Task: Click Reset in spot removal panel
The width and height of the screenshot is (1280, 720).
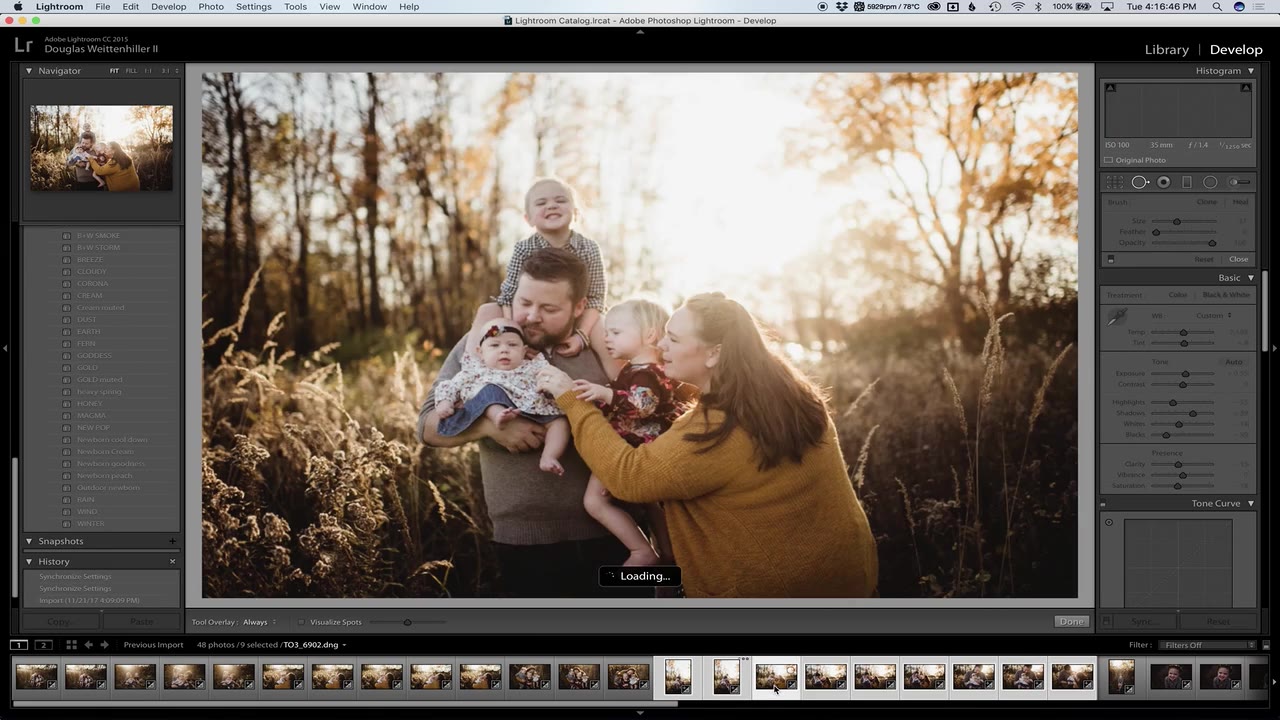Action: pos(1204,259)
